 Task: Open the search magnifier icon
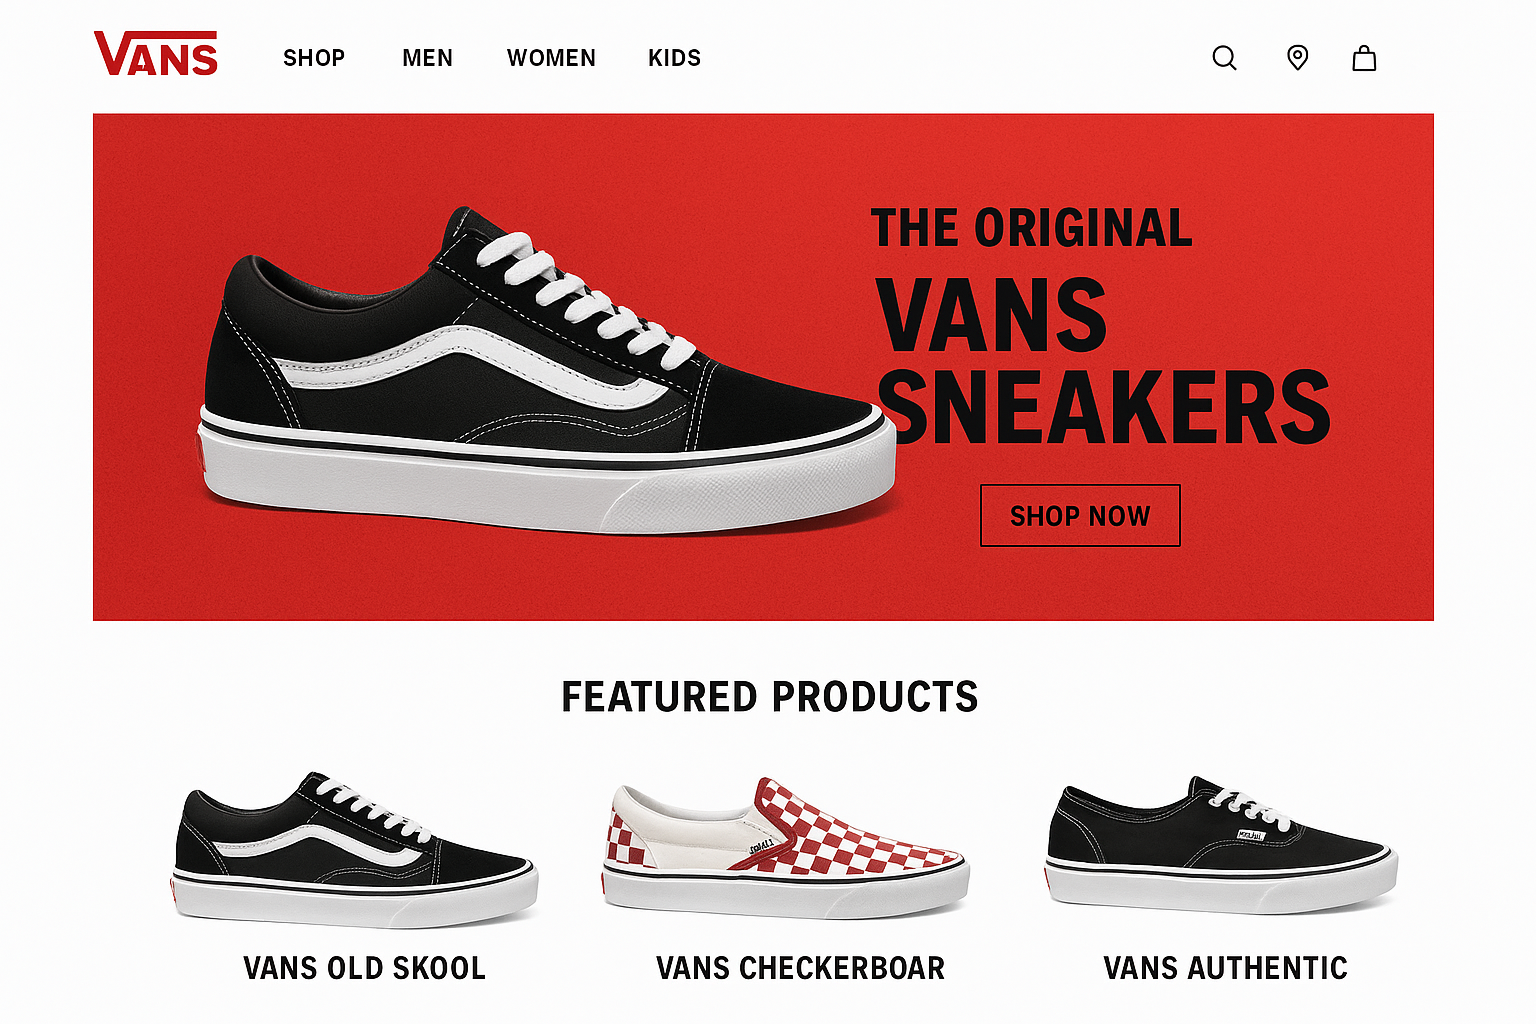(1224, 58)
